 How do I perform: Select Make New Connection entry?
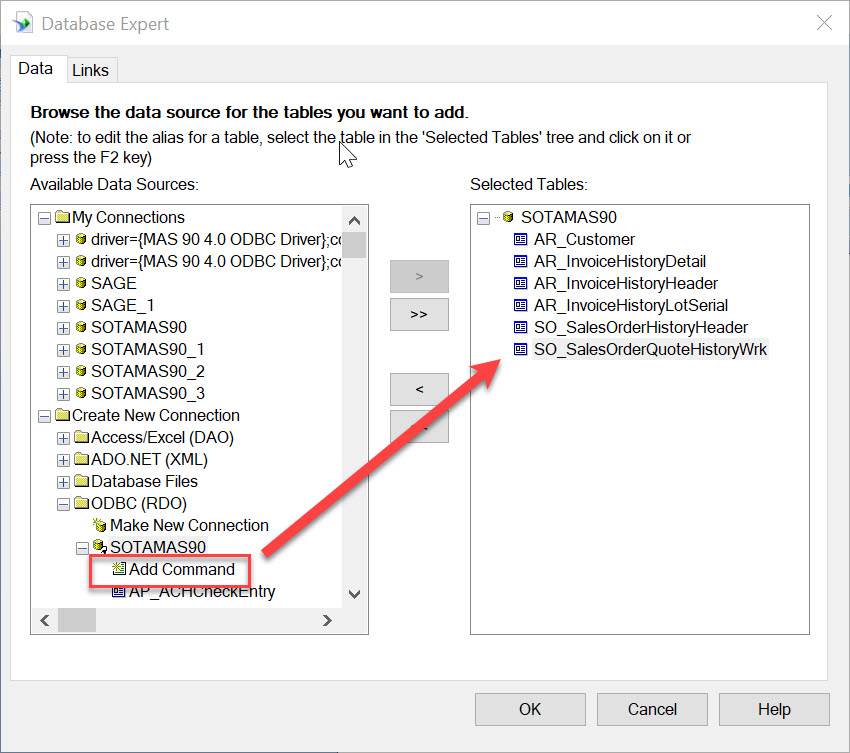[x=189, y=525]
